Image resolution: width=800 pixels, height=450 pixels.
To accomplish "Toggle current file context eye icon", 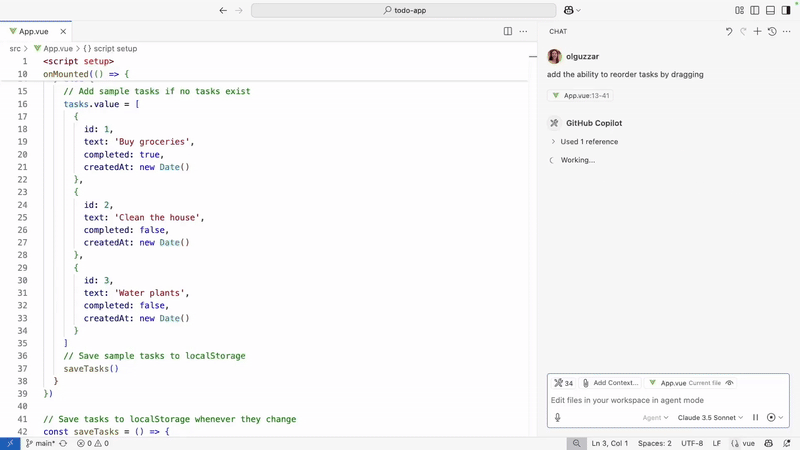I will (730, 383).
